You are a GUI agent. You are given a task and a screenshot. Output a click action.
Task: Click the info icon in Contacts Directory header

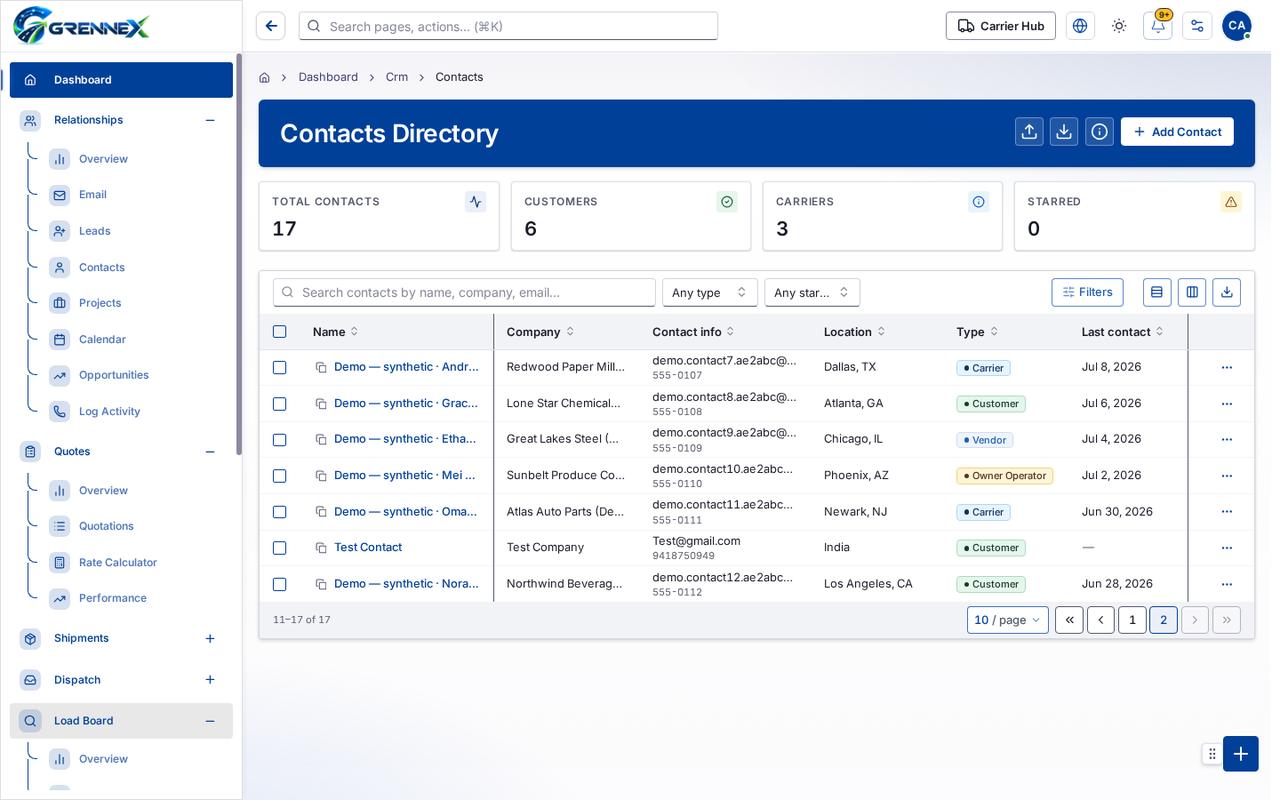coord(1099,132)
